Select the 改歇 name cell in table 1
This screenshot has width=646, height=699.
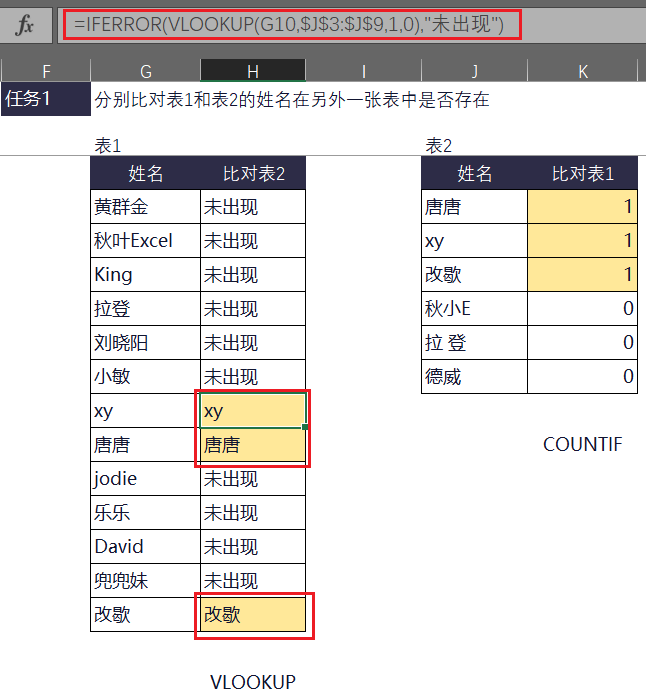pos(146,614)
